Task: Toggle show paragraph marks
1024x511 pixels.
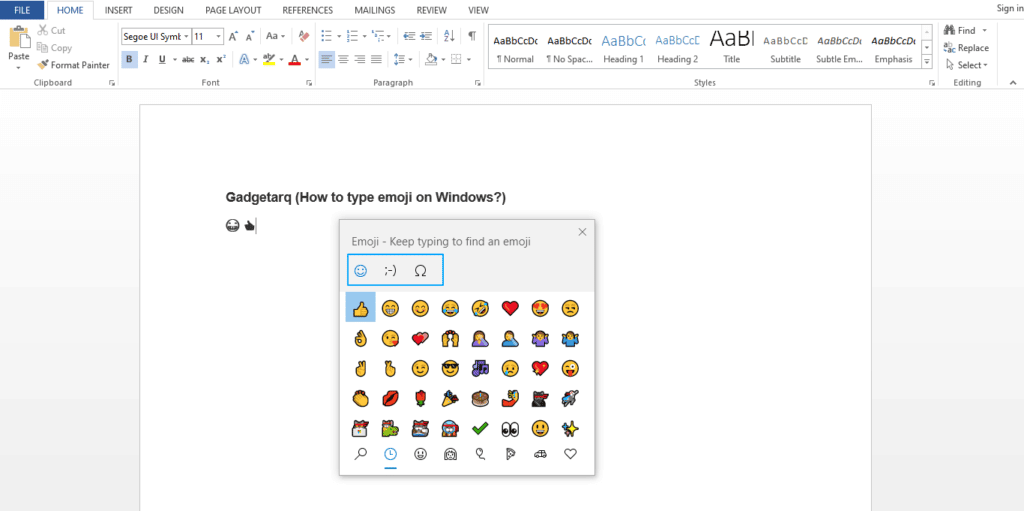Action: tap(472, 36)
